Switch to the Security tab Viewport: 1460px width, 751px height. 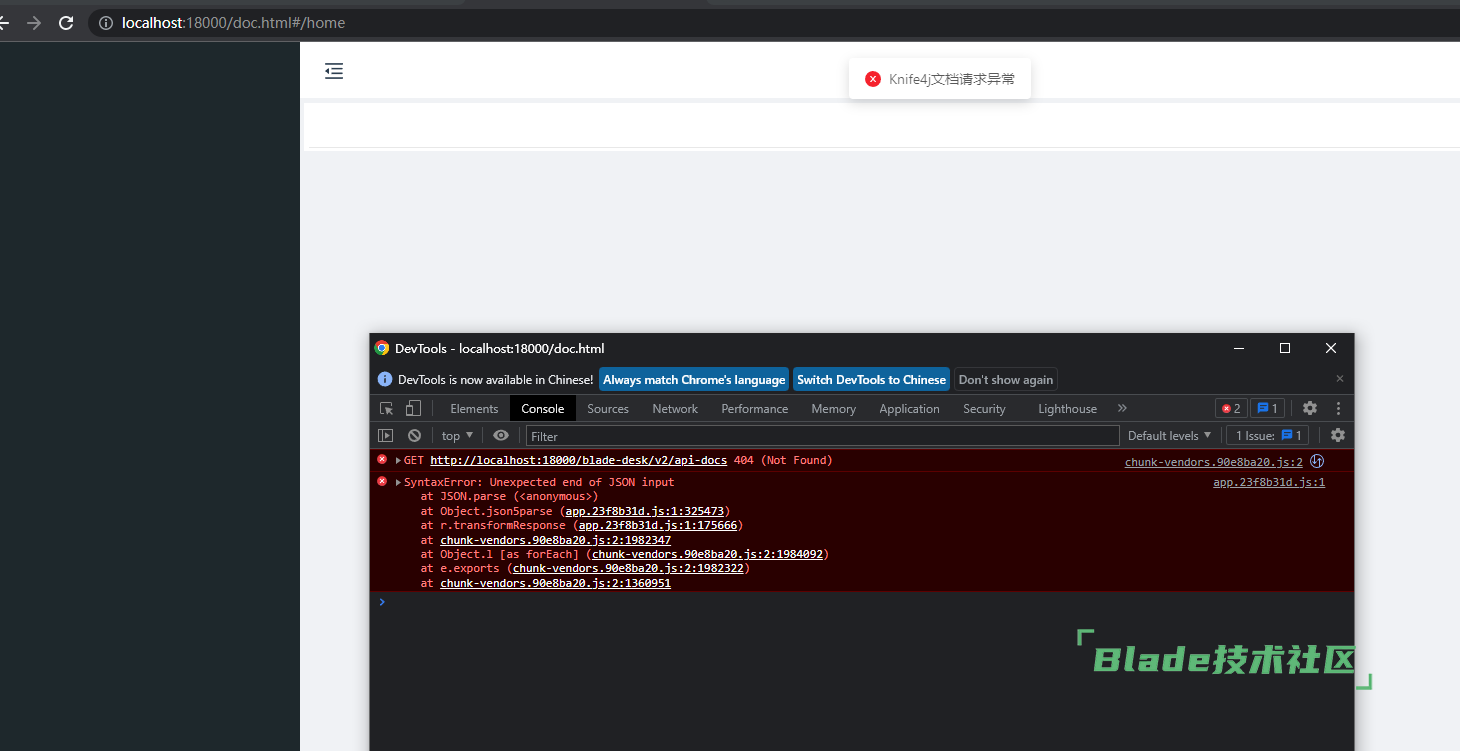click(984, 408)
